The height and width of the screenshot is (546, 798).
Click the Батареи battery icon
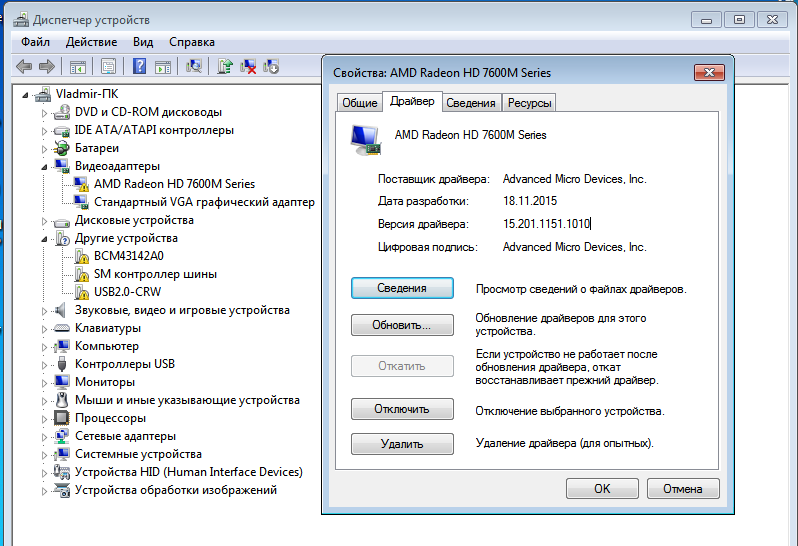(62, 148)
